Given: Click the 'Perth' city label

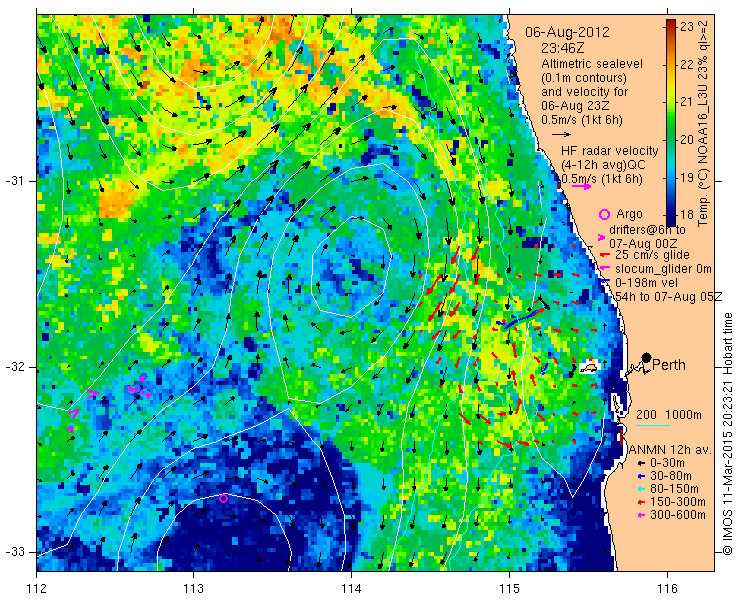Looking at the screenshot, I should 669,365.
